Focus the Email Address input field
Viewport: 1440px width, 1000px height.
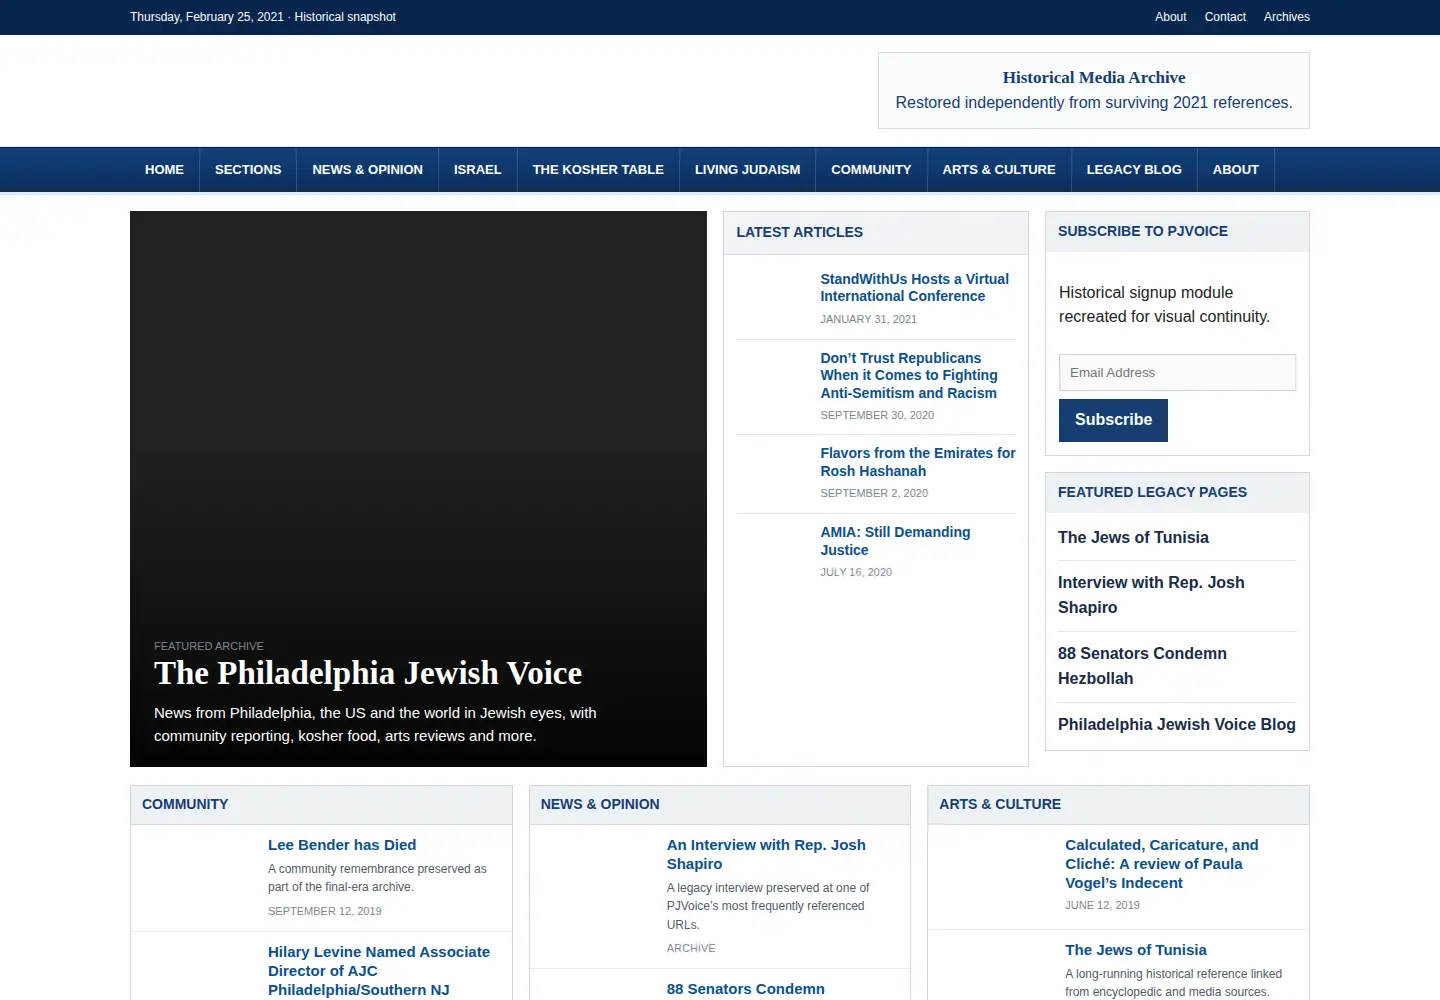tap(1177, 373)
